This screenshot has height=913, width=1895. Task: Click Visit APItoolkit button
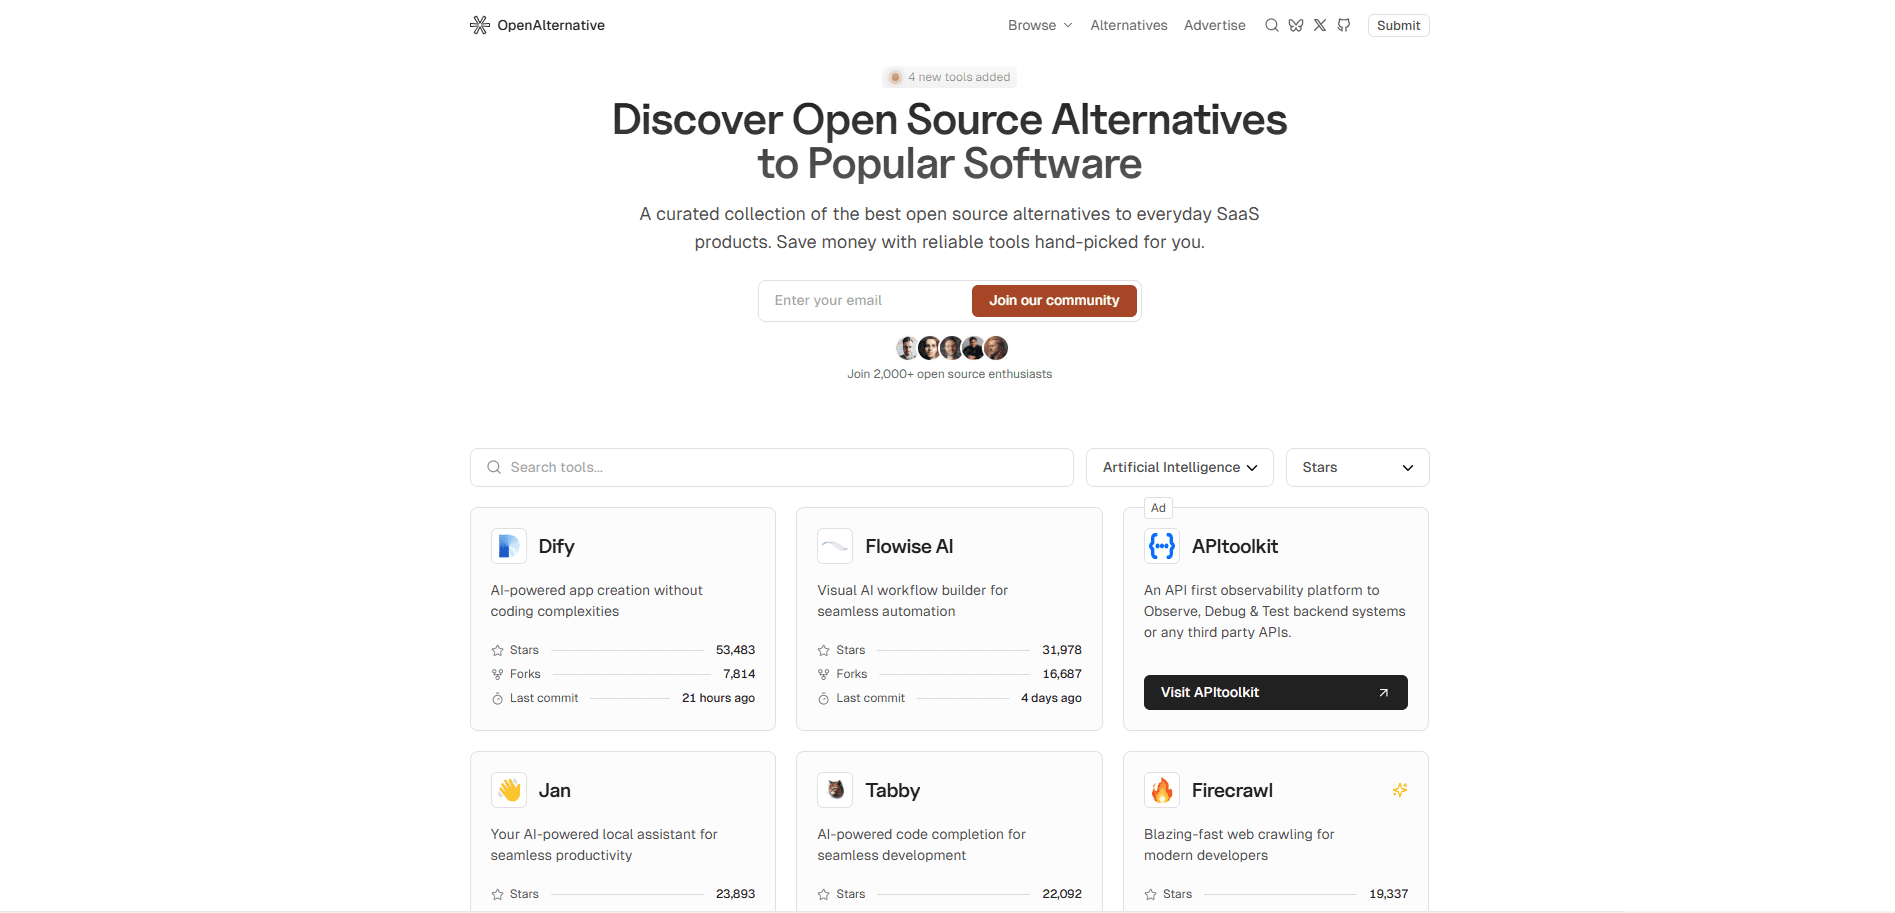(1276, 692)
